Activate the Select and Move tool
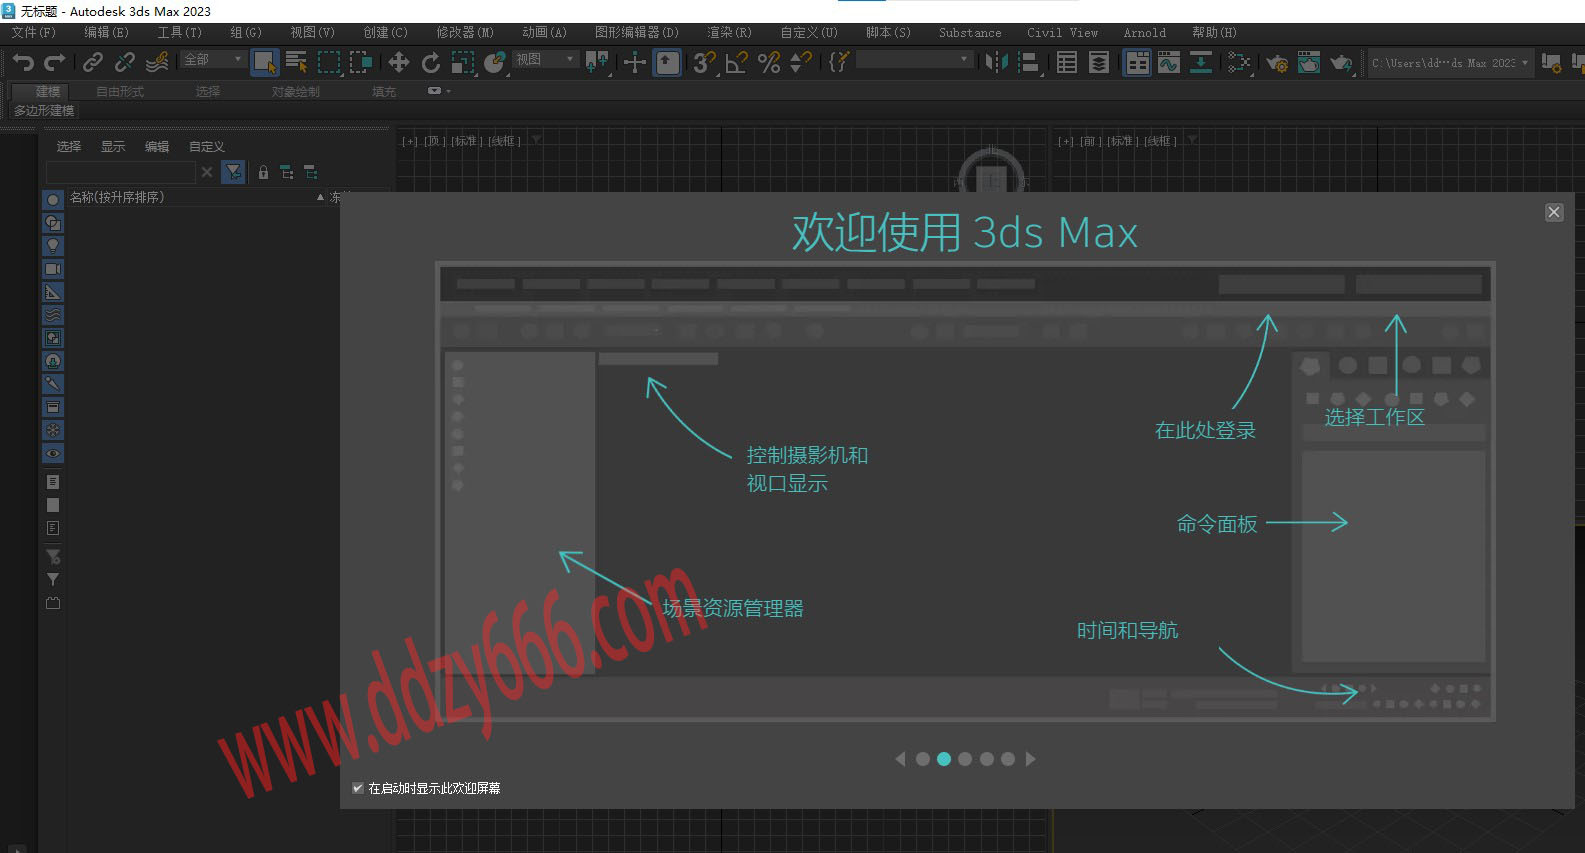The image size is (1585, 853). (399, 63)
